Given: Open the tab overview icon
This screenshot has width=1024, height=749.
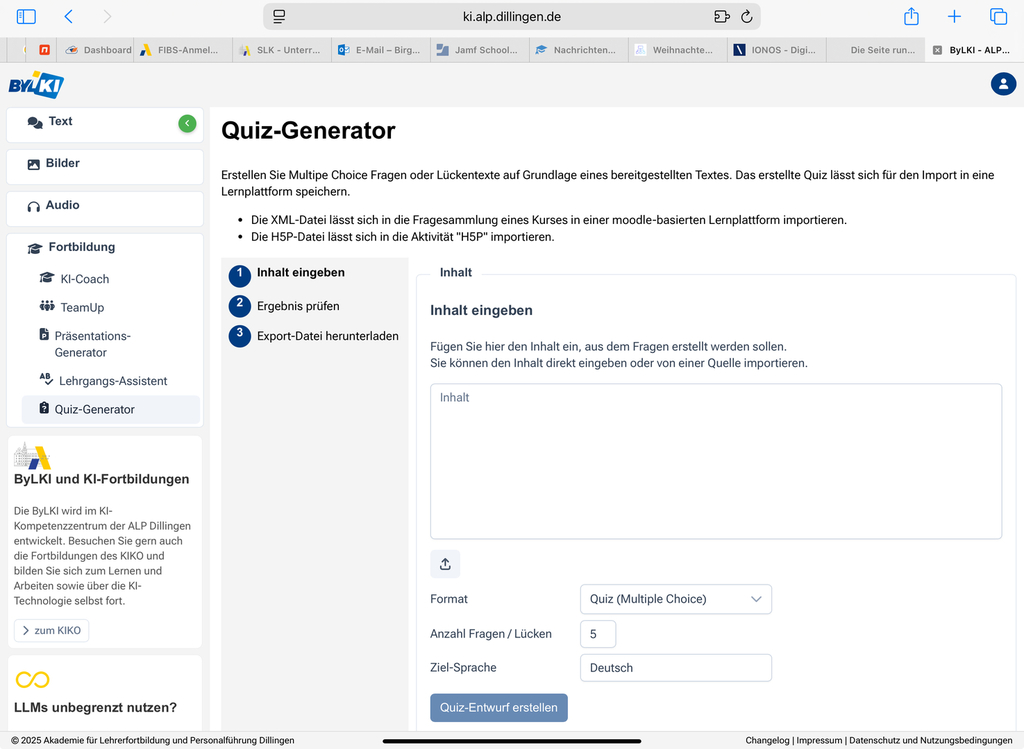Looking at the screenshot, I should (x=998, y=16).
